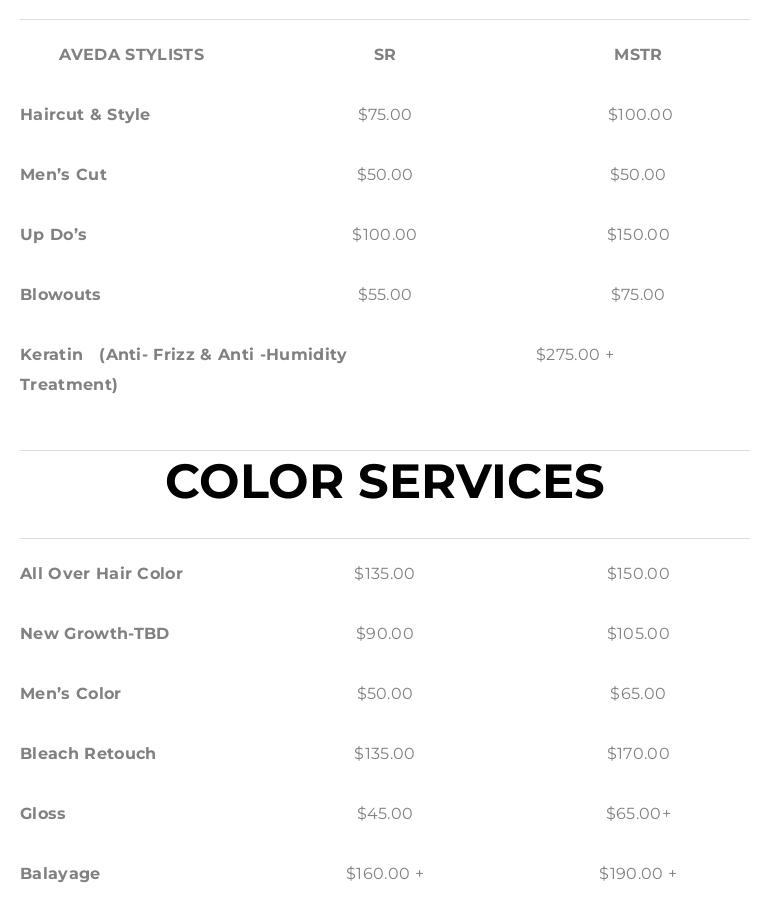Select the $45.00 SR Gloss price

point(384,813)
